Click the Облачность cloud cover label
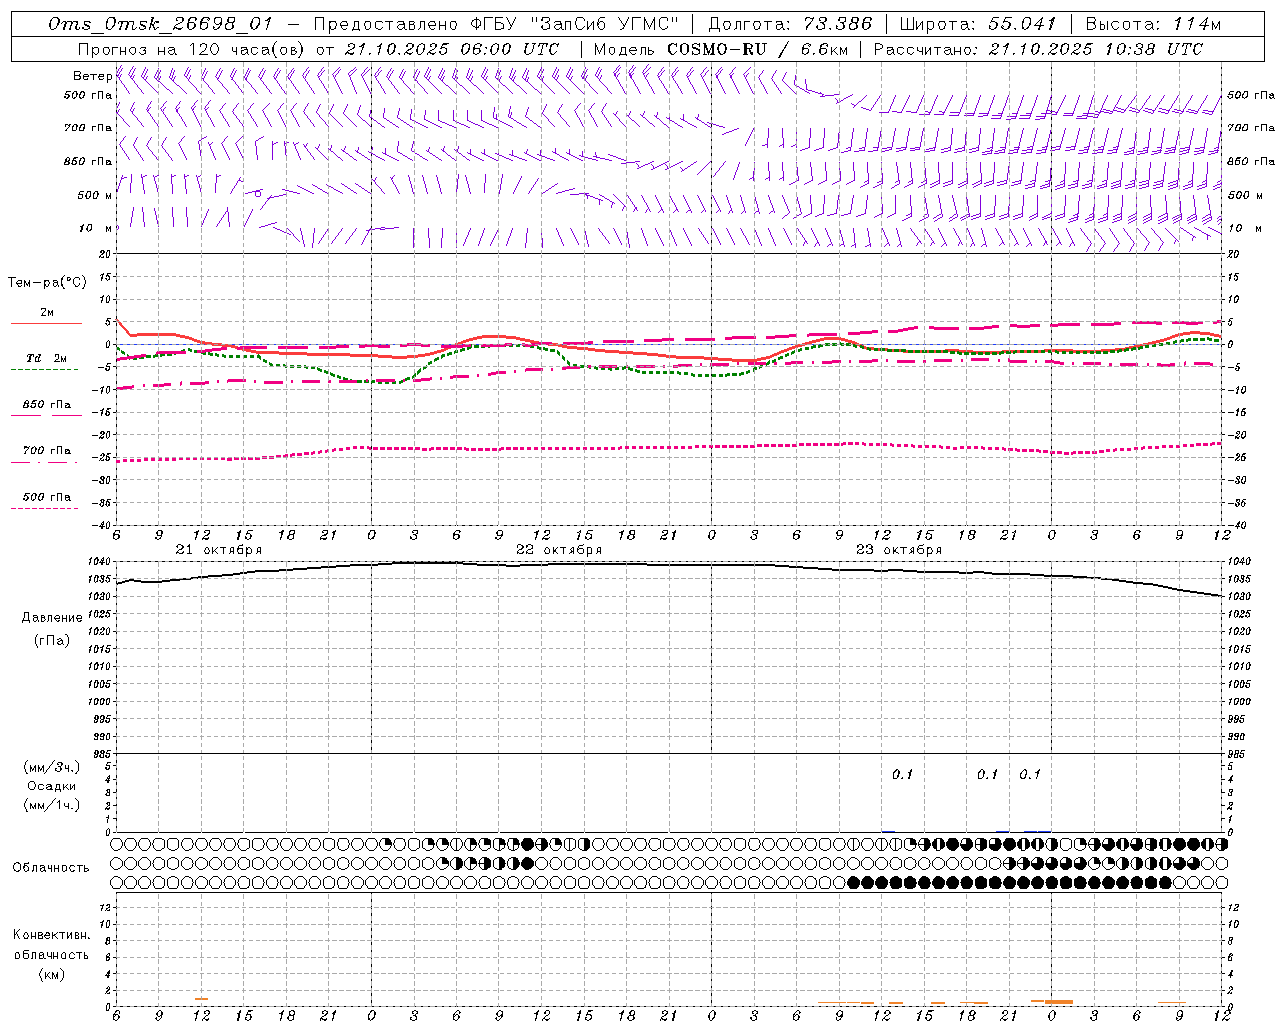Image resolution: width=1280 pixels, height=1024 pixels. 51,868
